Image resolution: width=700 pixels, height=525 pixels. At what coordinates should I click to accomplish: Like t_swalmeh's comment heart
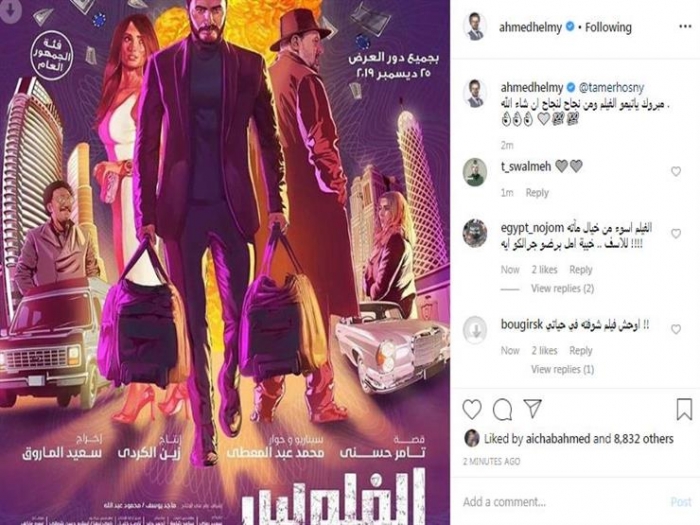[676, 171]
